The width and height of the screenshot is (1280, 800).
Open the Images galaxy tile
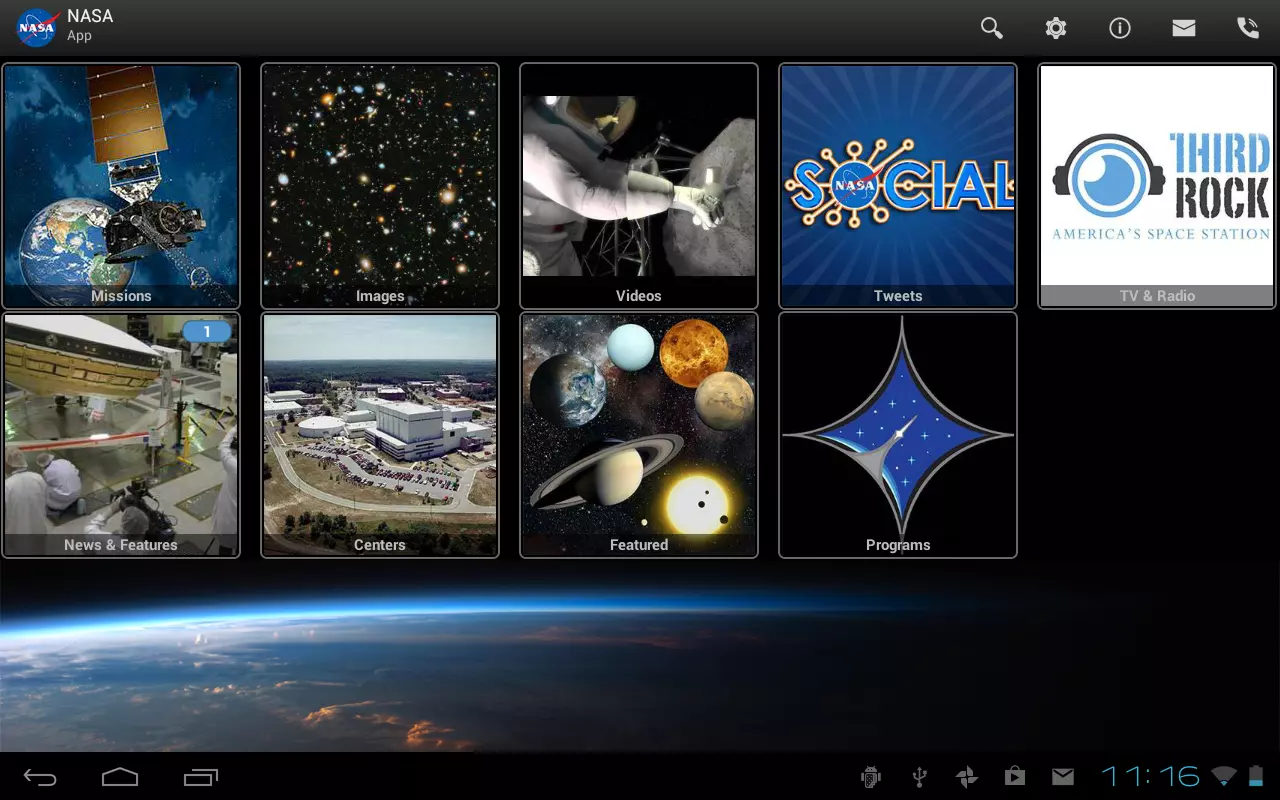click(380, 186)
